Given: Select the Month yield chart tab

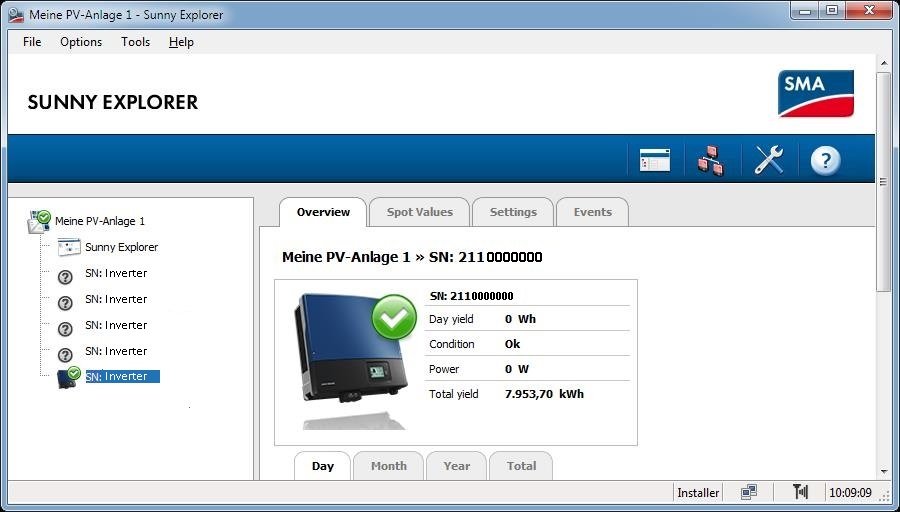Looking at the screenshot, I should pyautogui.click(x=389, y=466).
